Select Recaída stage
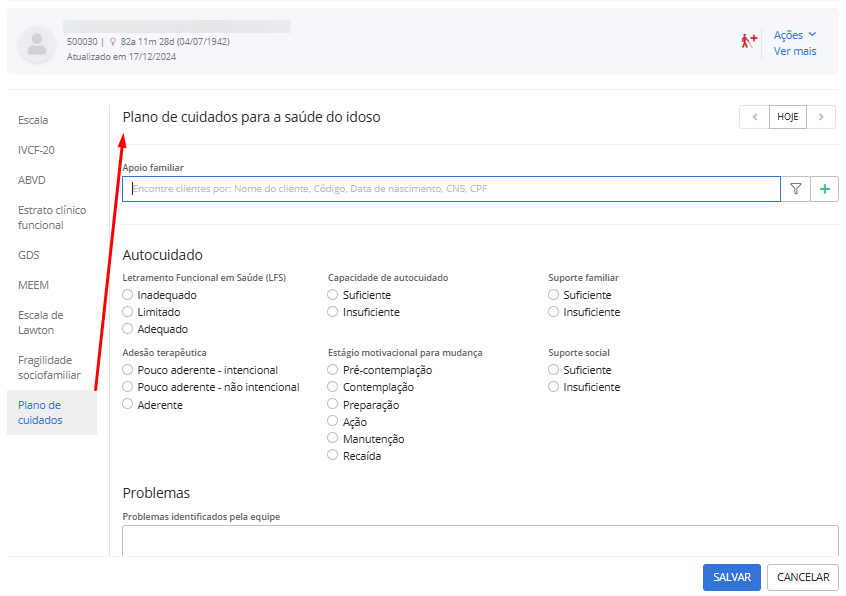Image resolution: width=846 pixels, height=596 pixels. point(332,455)
